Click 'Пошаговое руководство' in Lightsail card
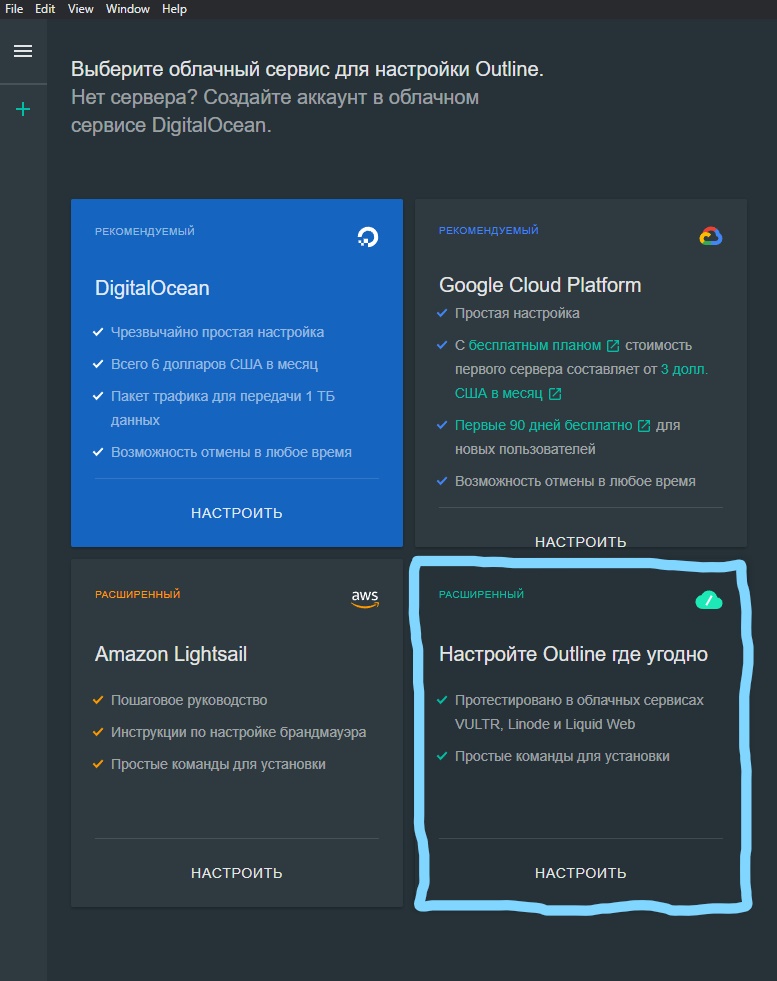Image resolution: width=777 pixels, height=981 pixels. click(189, 700)
